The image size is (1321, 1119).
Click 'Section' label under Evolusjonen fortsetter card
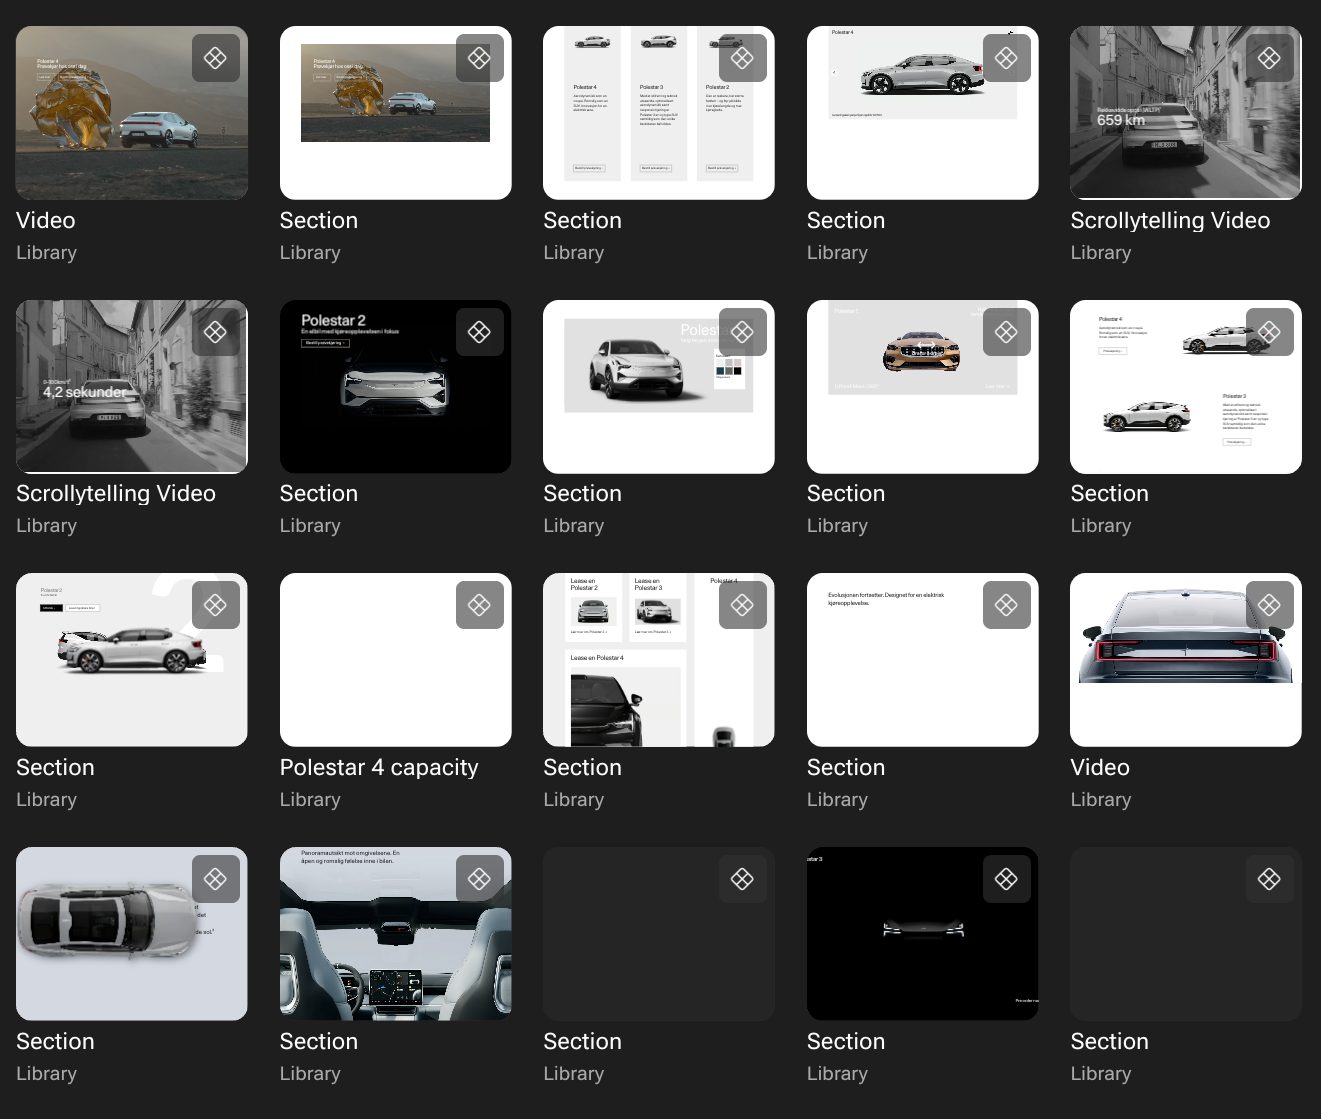(846, 767)
